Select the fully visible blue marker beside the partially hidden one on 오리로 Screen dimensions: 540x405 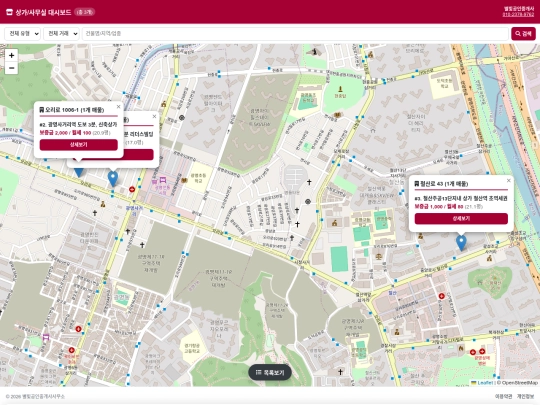pos(113,179)
